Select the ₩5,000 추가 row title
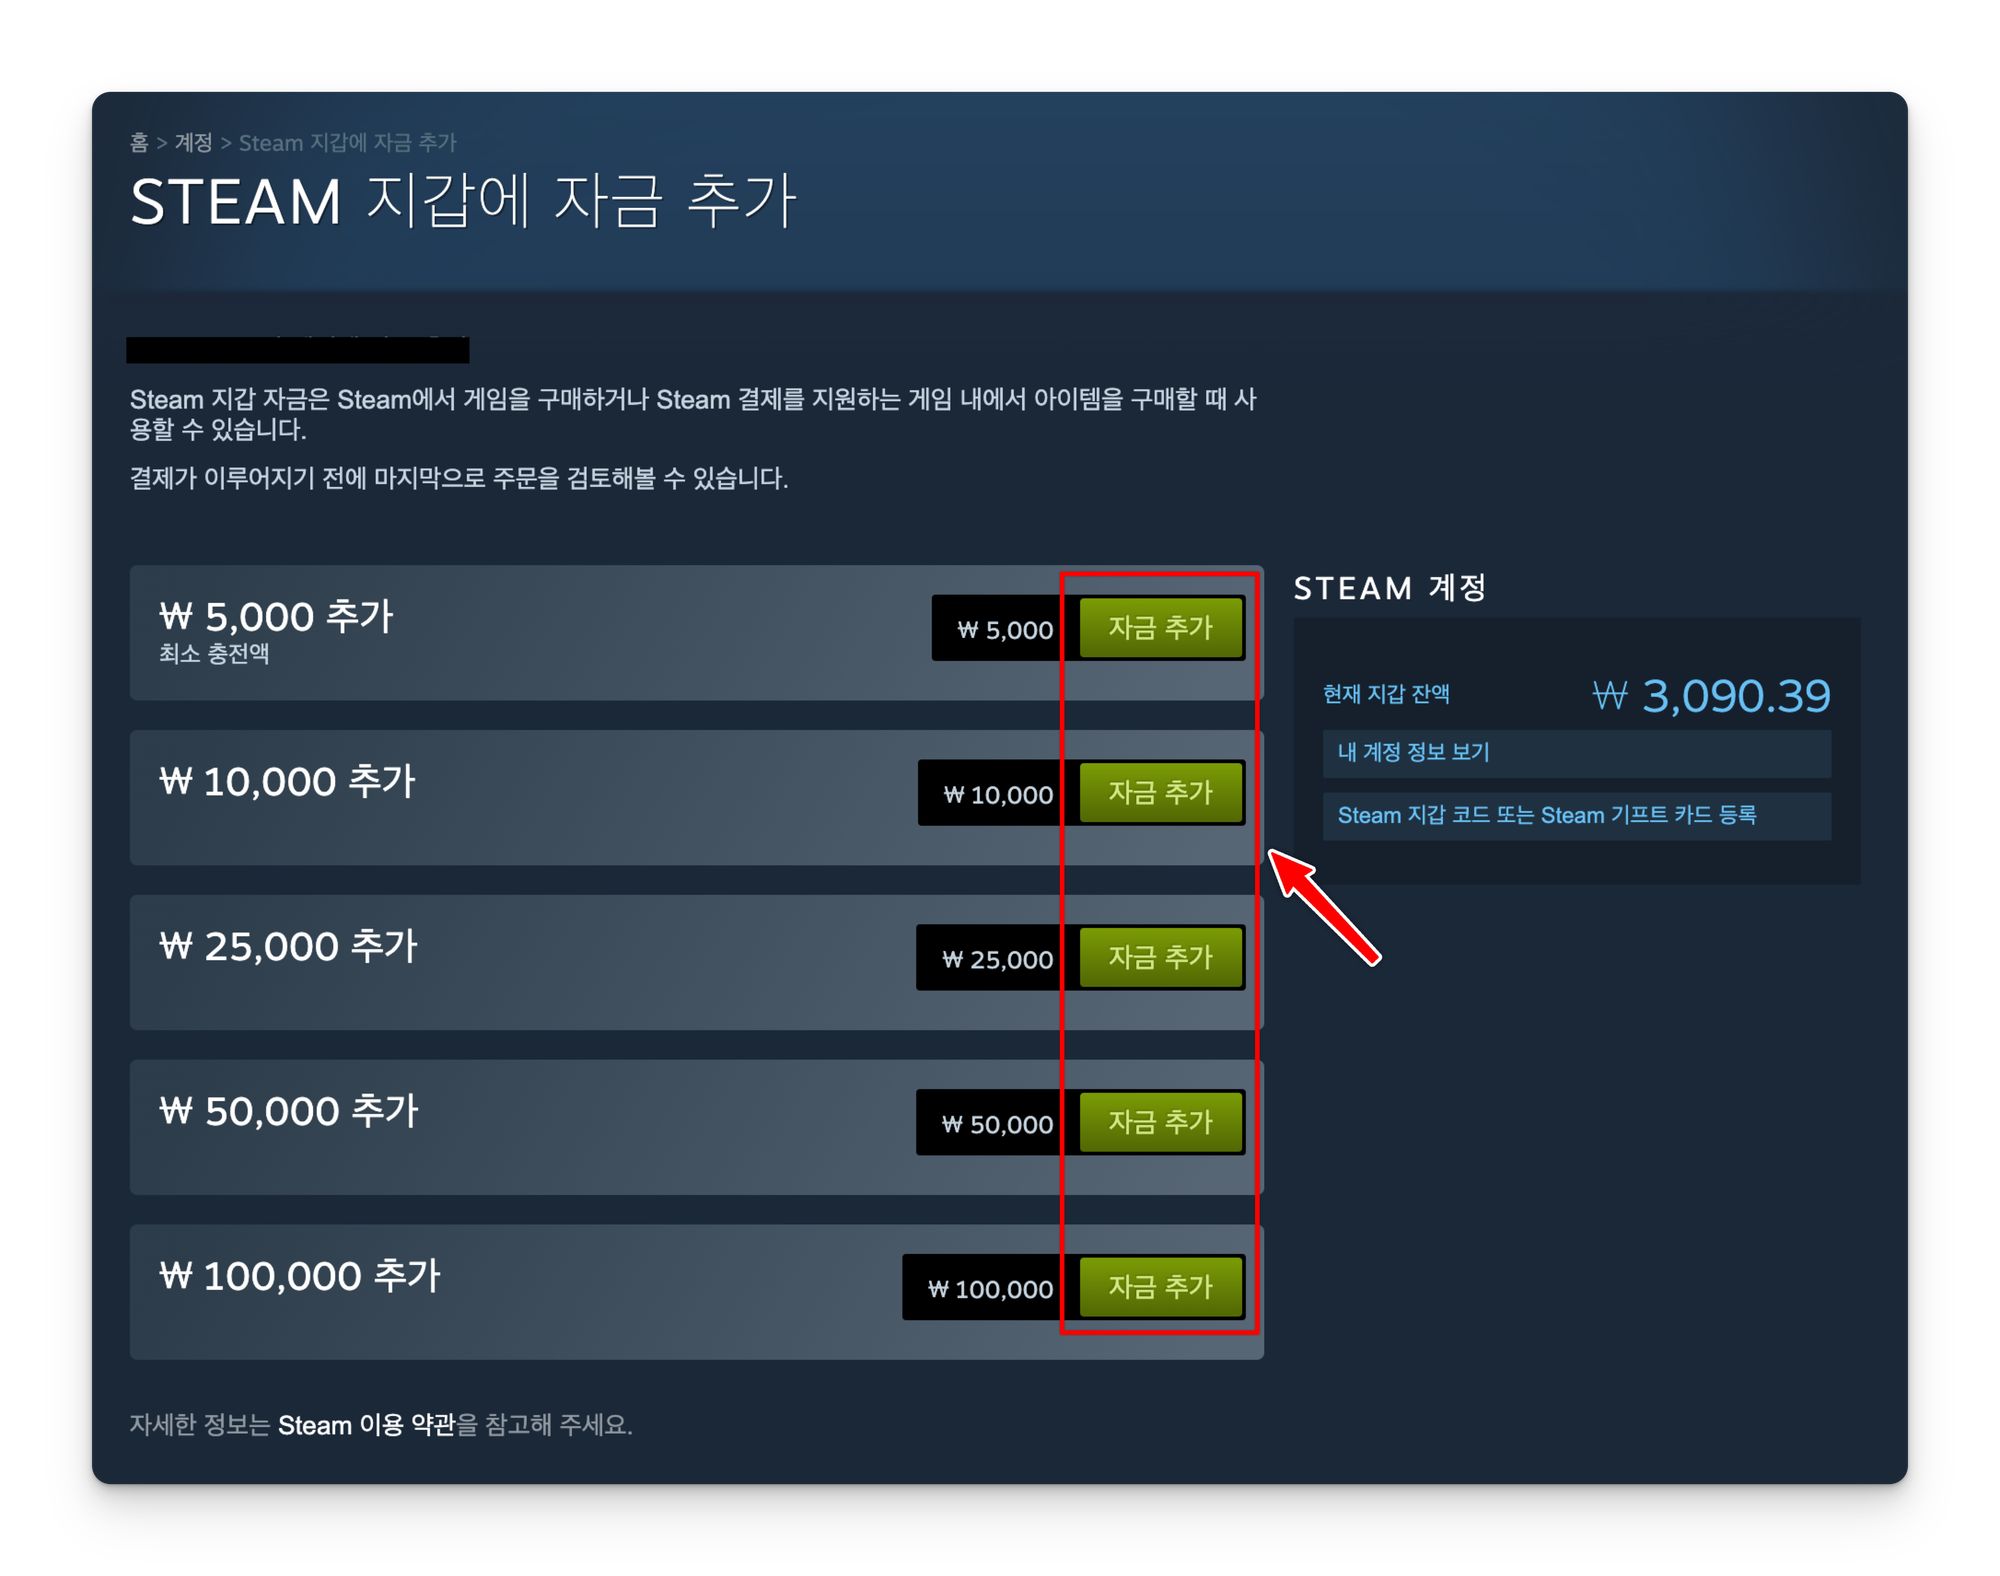The height and width of the screenshot is (1576, 2000). point(277,617)
